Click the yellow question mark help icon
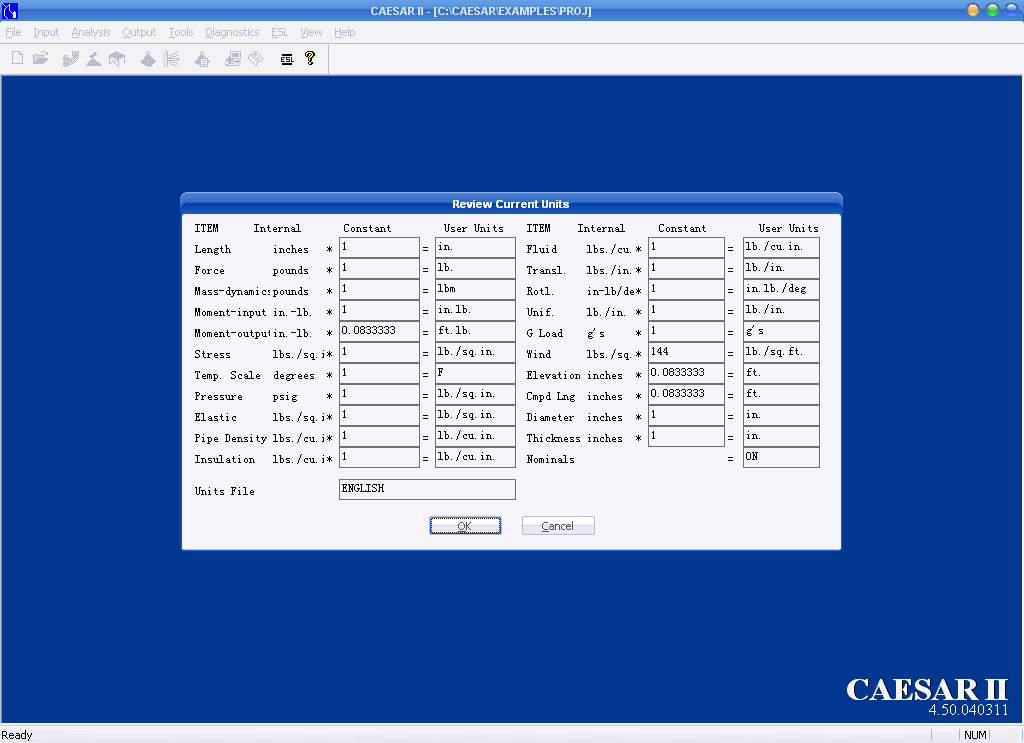The height and width of the screenshot is (743, 1024). (310, 59)
